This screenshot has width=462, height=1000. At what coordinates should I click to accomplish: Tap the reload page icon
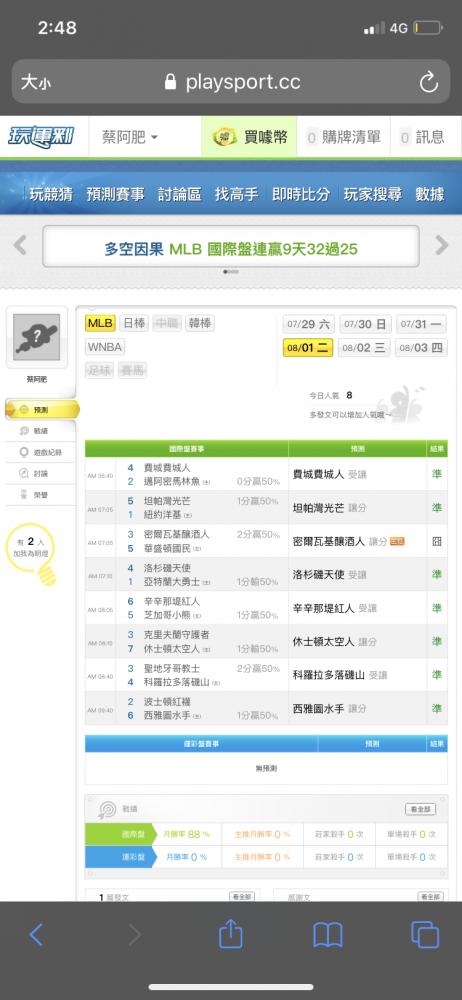click(428, 82)
